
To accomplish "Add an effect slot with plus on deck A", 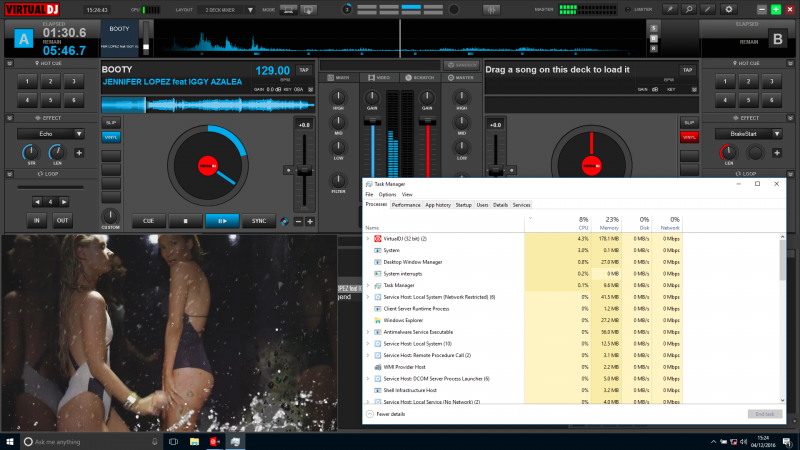I will tap(79, 153).
